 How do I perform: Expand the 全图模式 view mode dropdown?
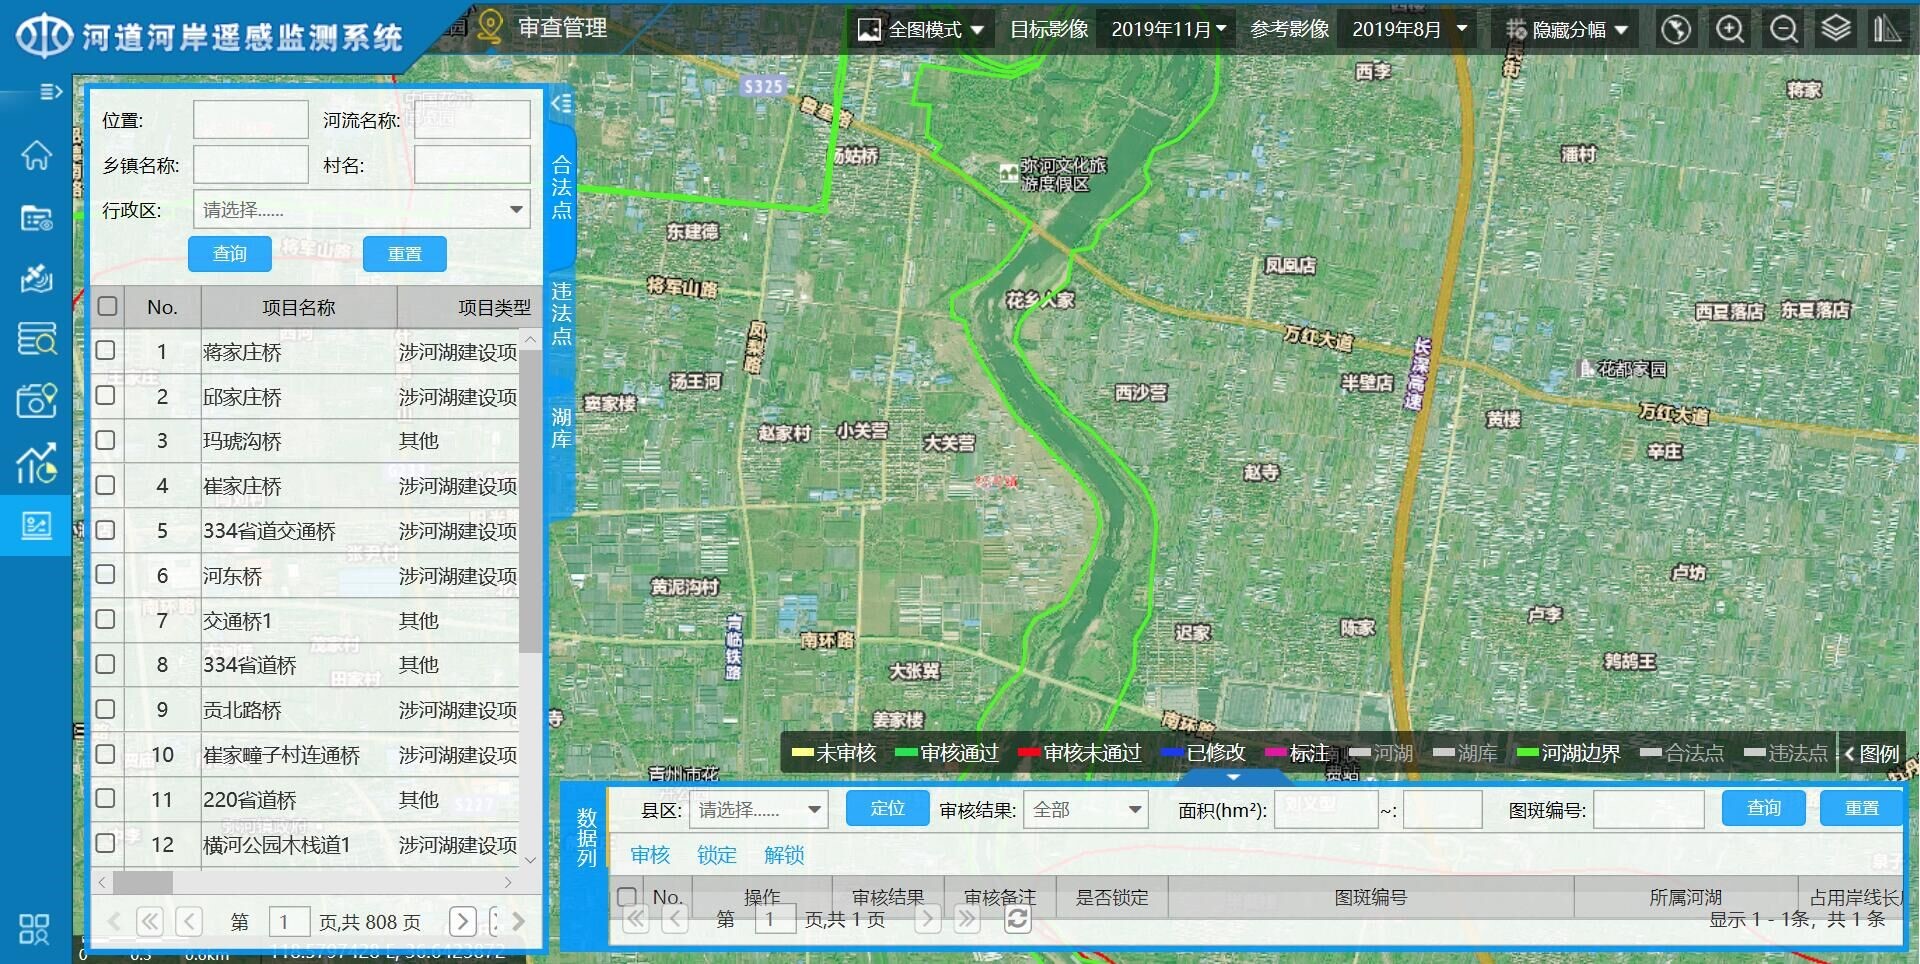point(921,30)
